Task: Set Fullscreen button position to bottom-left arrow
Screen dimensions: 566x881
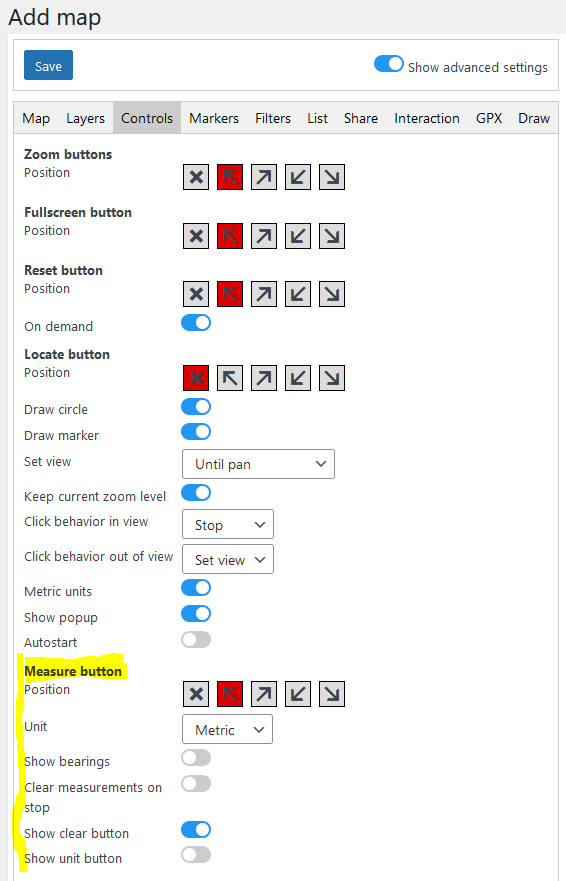Action: (x=298, y=236)
